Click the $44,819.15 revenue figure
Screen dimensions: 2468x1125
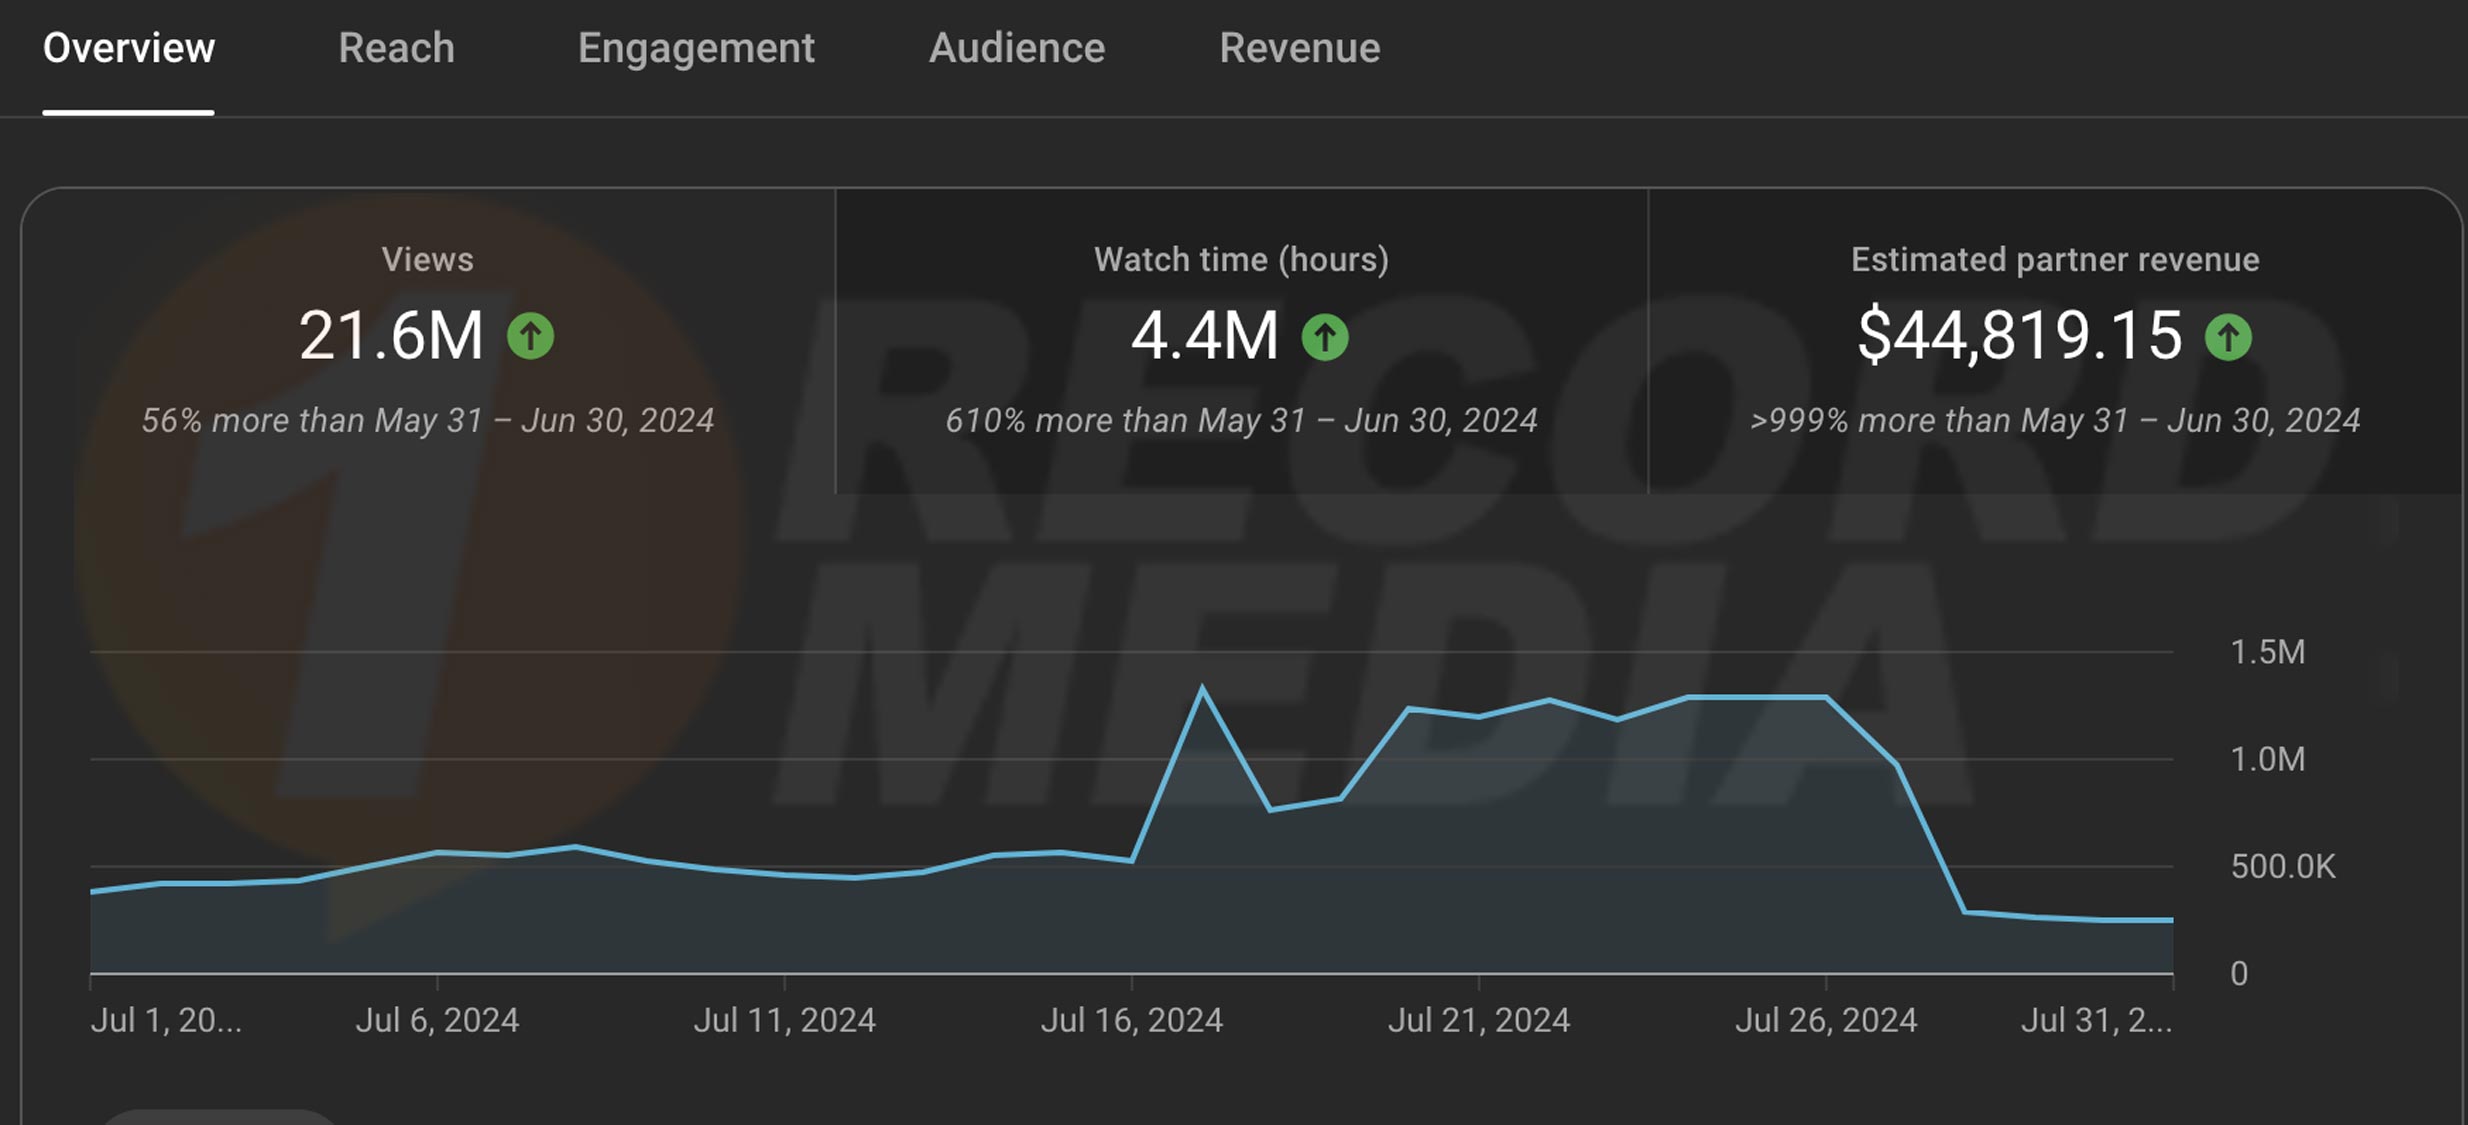[x=2019, y=335]
